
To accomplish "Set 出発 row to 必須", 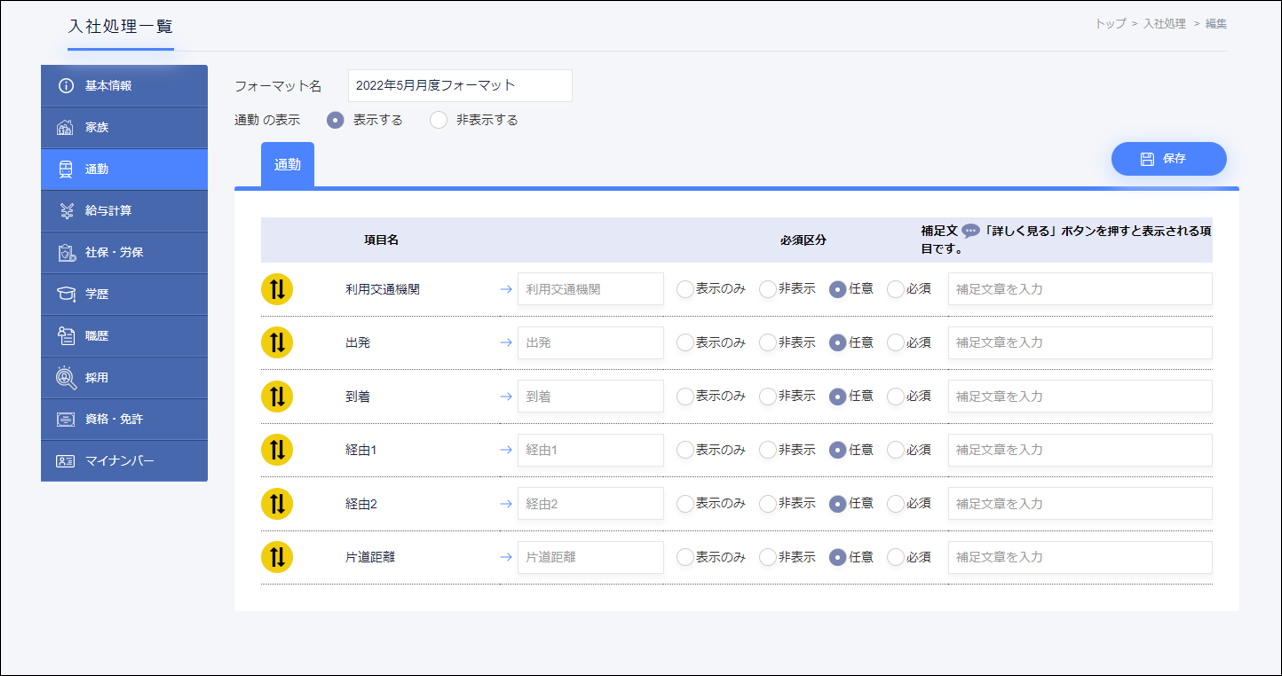I will (x=895, y=343).
